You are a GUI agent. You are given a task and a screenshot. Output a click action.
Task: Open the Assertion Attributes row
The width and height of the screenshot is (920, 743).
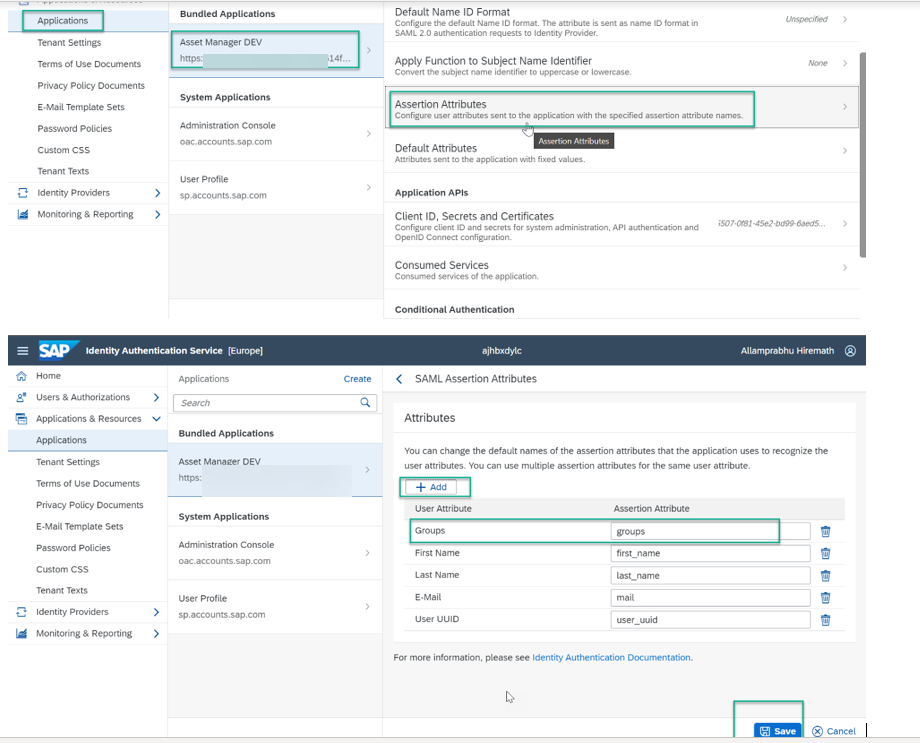click(x=621, y=108)
